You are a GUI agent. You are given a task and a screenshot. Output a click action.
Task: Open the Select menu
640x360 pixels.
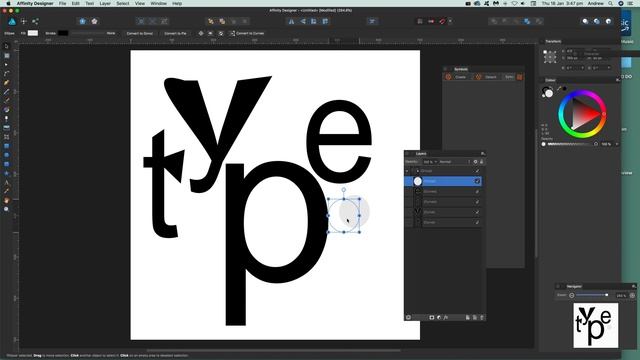[122, 3]
